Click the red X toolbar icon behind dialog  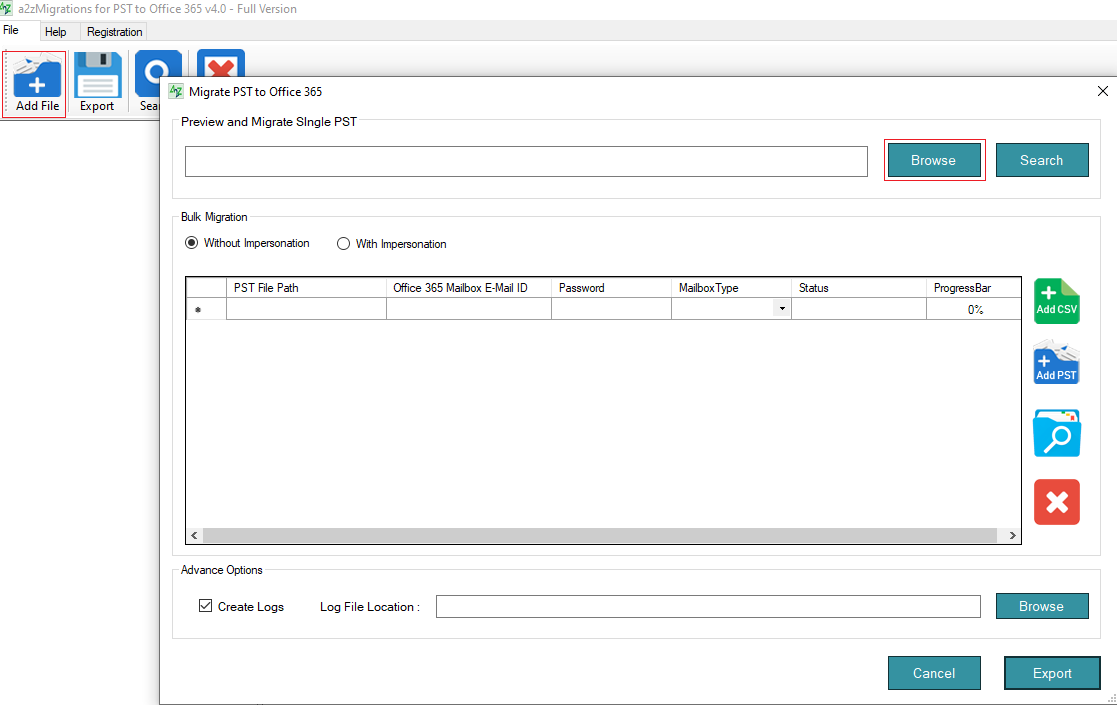coord(221,63)
